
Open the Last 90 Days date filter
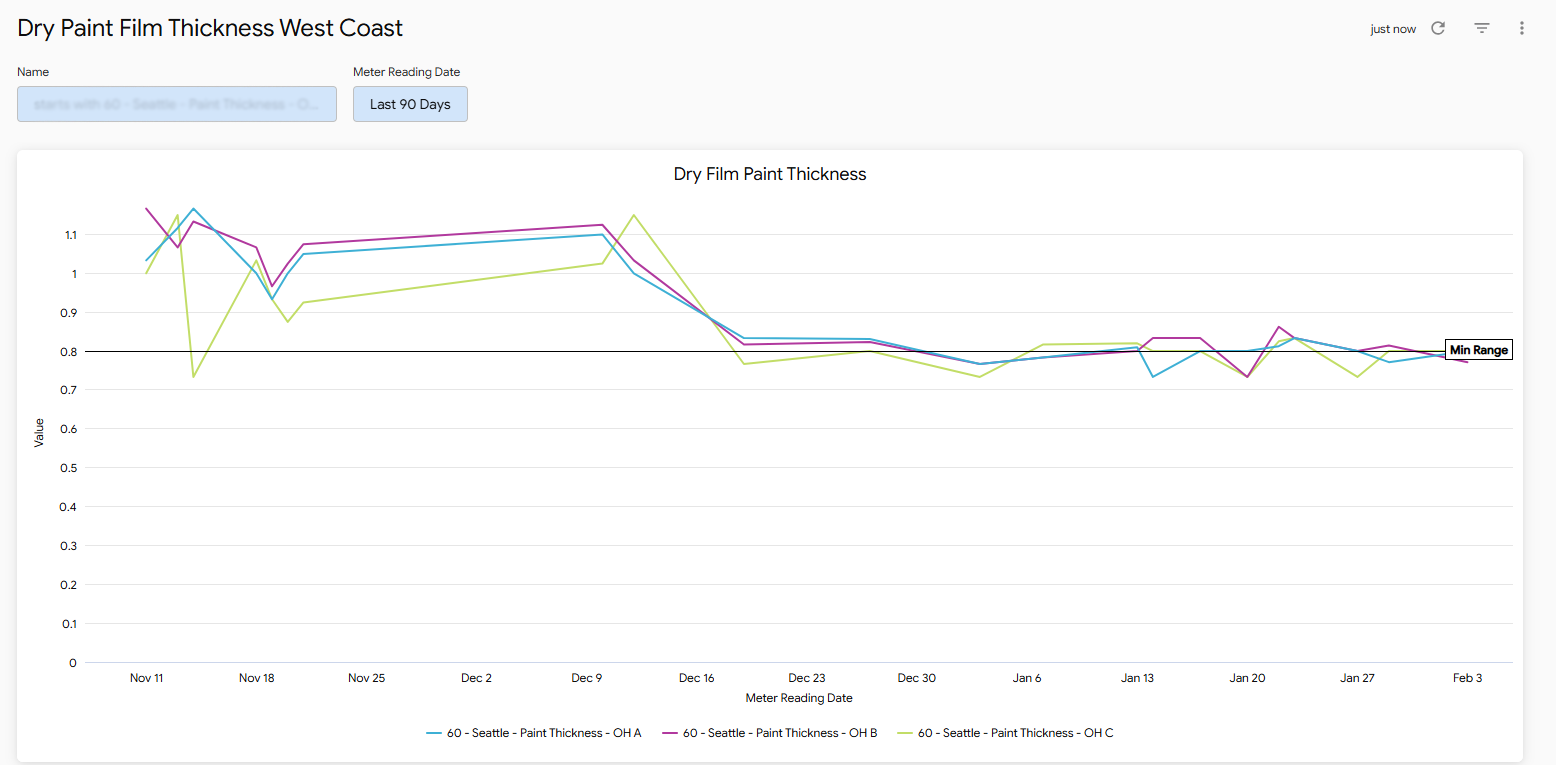pyautogui.click(x=410, y=104)
